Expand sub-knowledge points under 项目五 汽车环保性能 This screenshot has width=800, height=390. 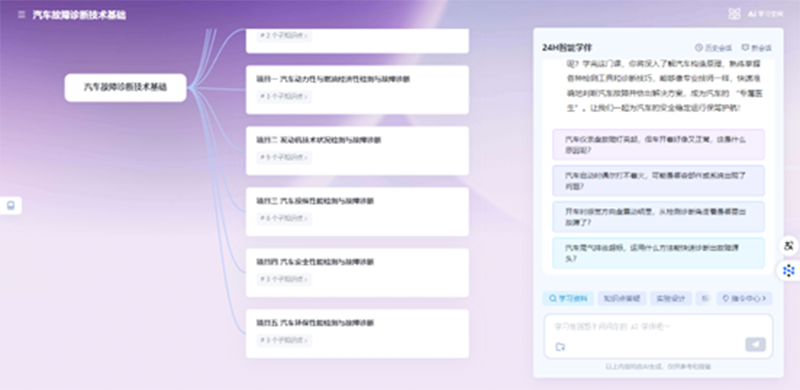(284, 340)
